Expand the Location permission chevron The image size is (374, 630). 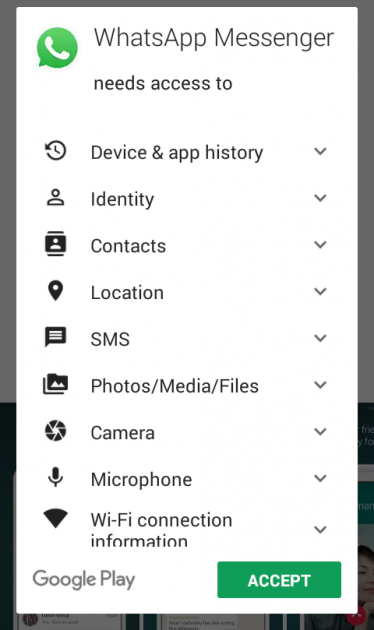point(320,291)
